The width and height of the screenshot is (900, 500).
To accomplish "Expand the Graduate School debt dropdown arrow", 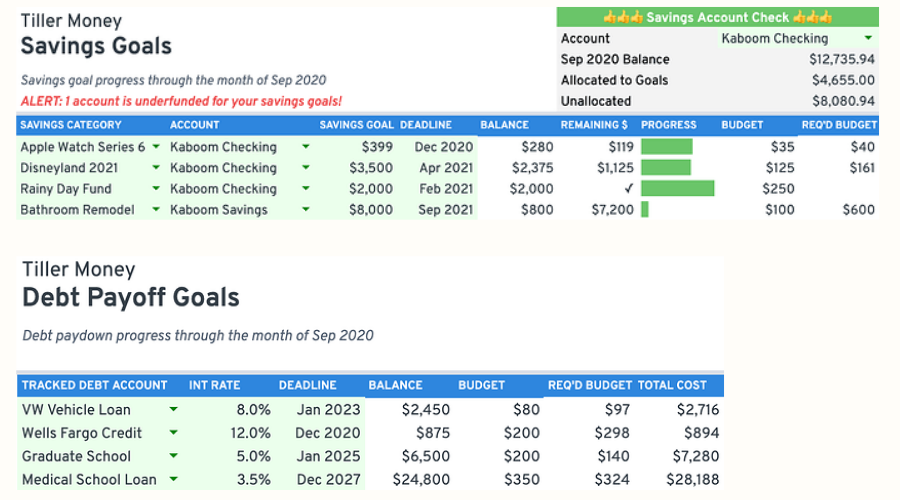I will click(174, 456).
